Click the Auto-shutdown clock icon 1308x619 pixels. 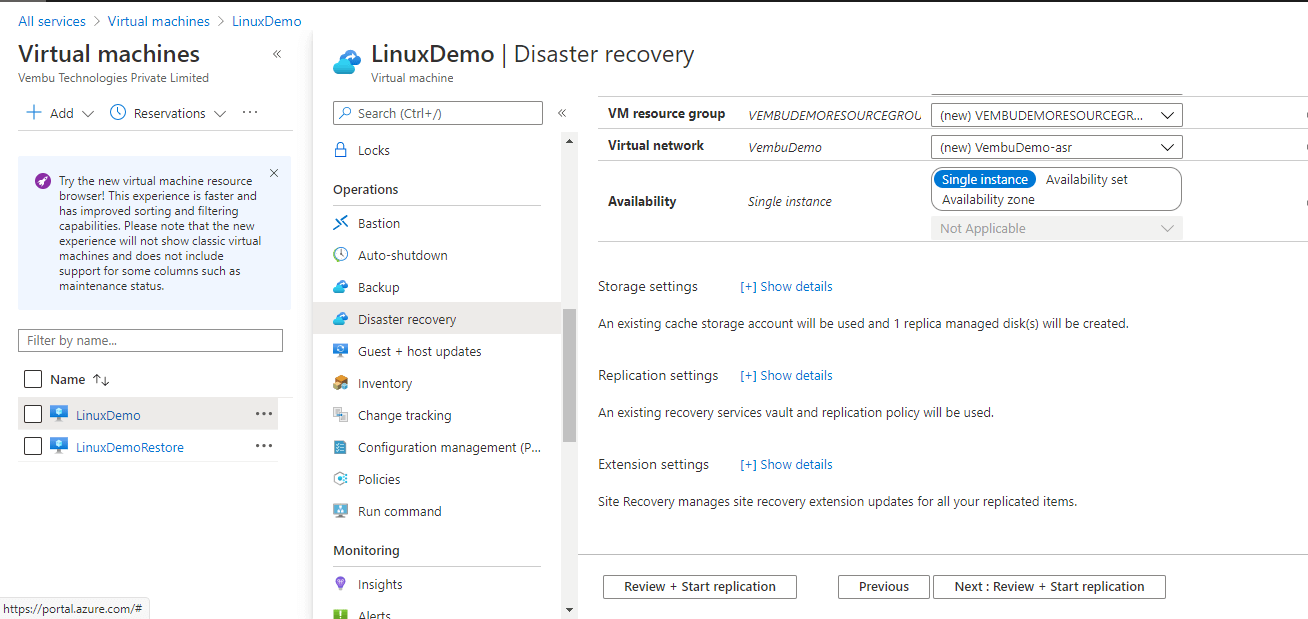[x=340, y=255]
